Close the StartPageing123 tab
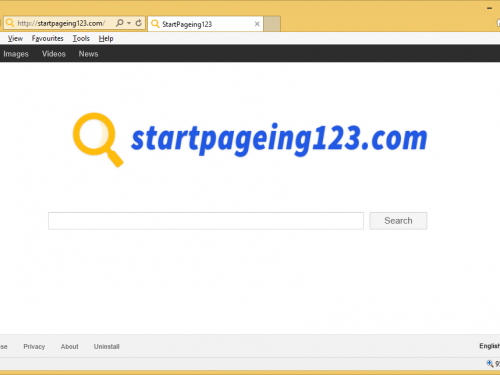Screen dimensions: 500x375 click(257, 24)
